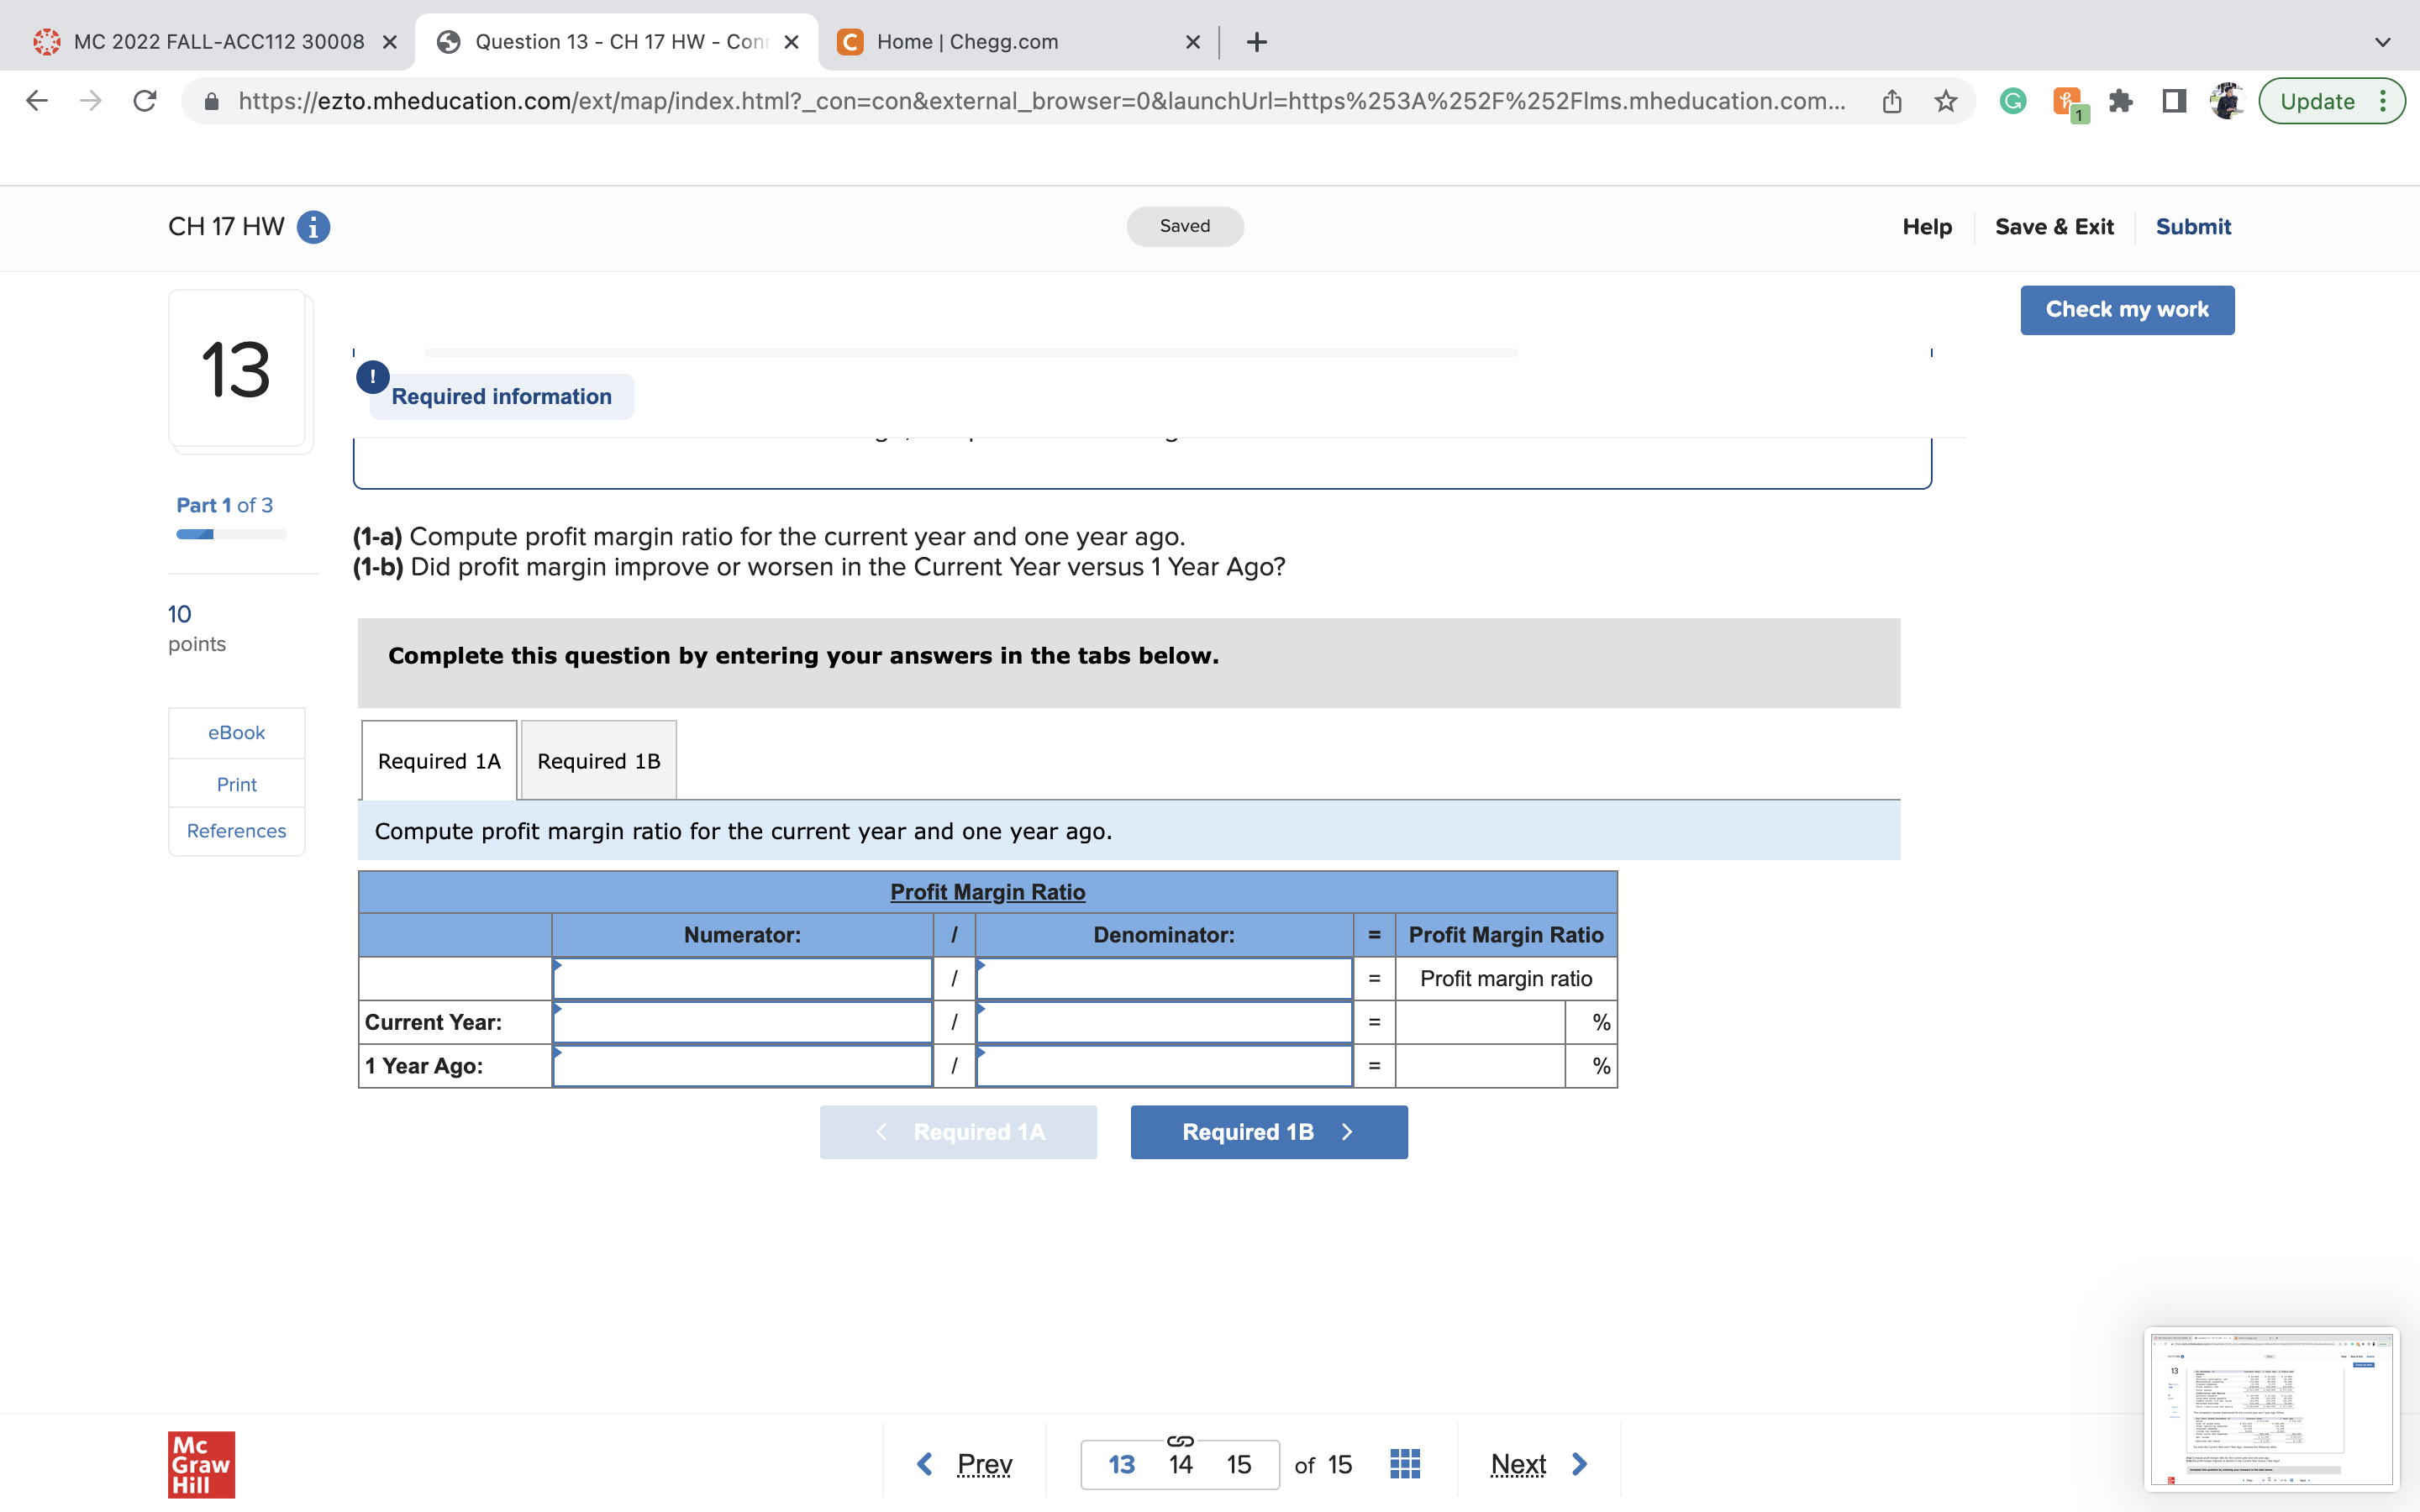Reload the page
Screen dimensions: 2420x1512
click(145, 101)
